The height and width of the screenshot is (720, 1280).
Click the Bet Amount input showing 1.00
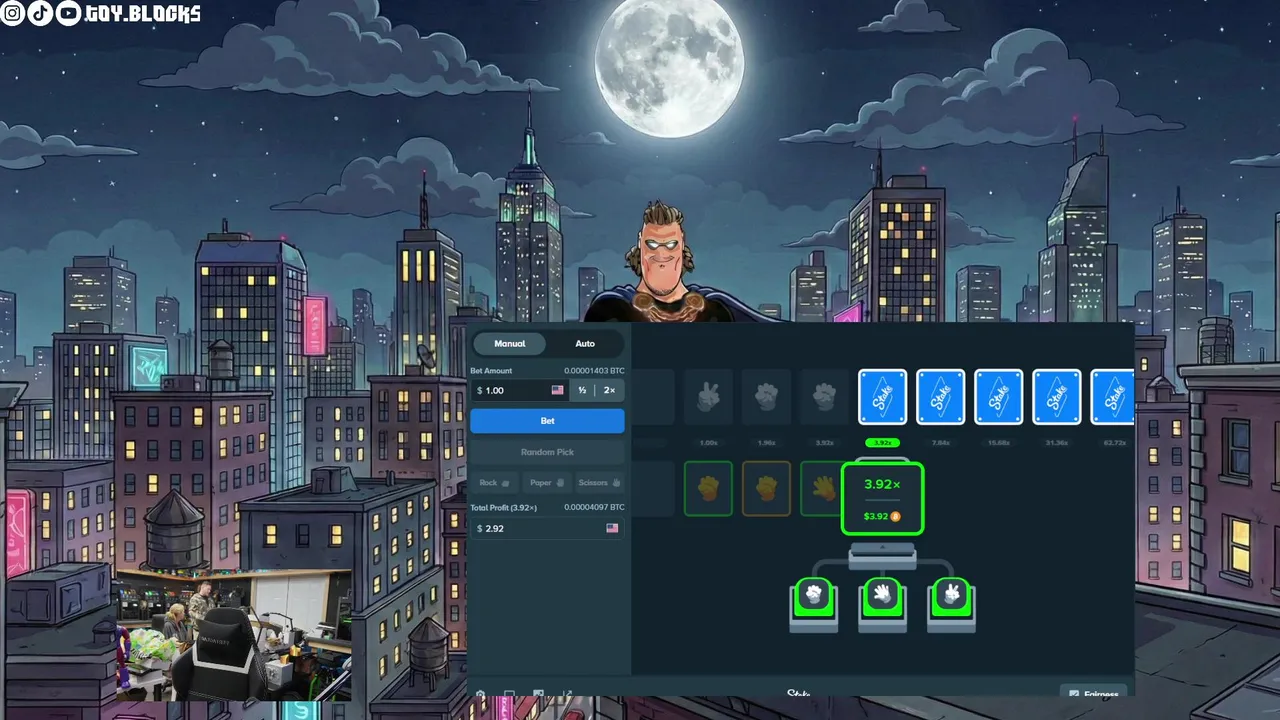[x=520, y=390]
